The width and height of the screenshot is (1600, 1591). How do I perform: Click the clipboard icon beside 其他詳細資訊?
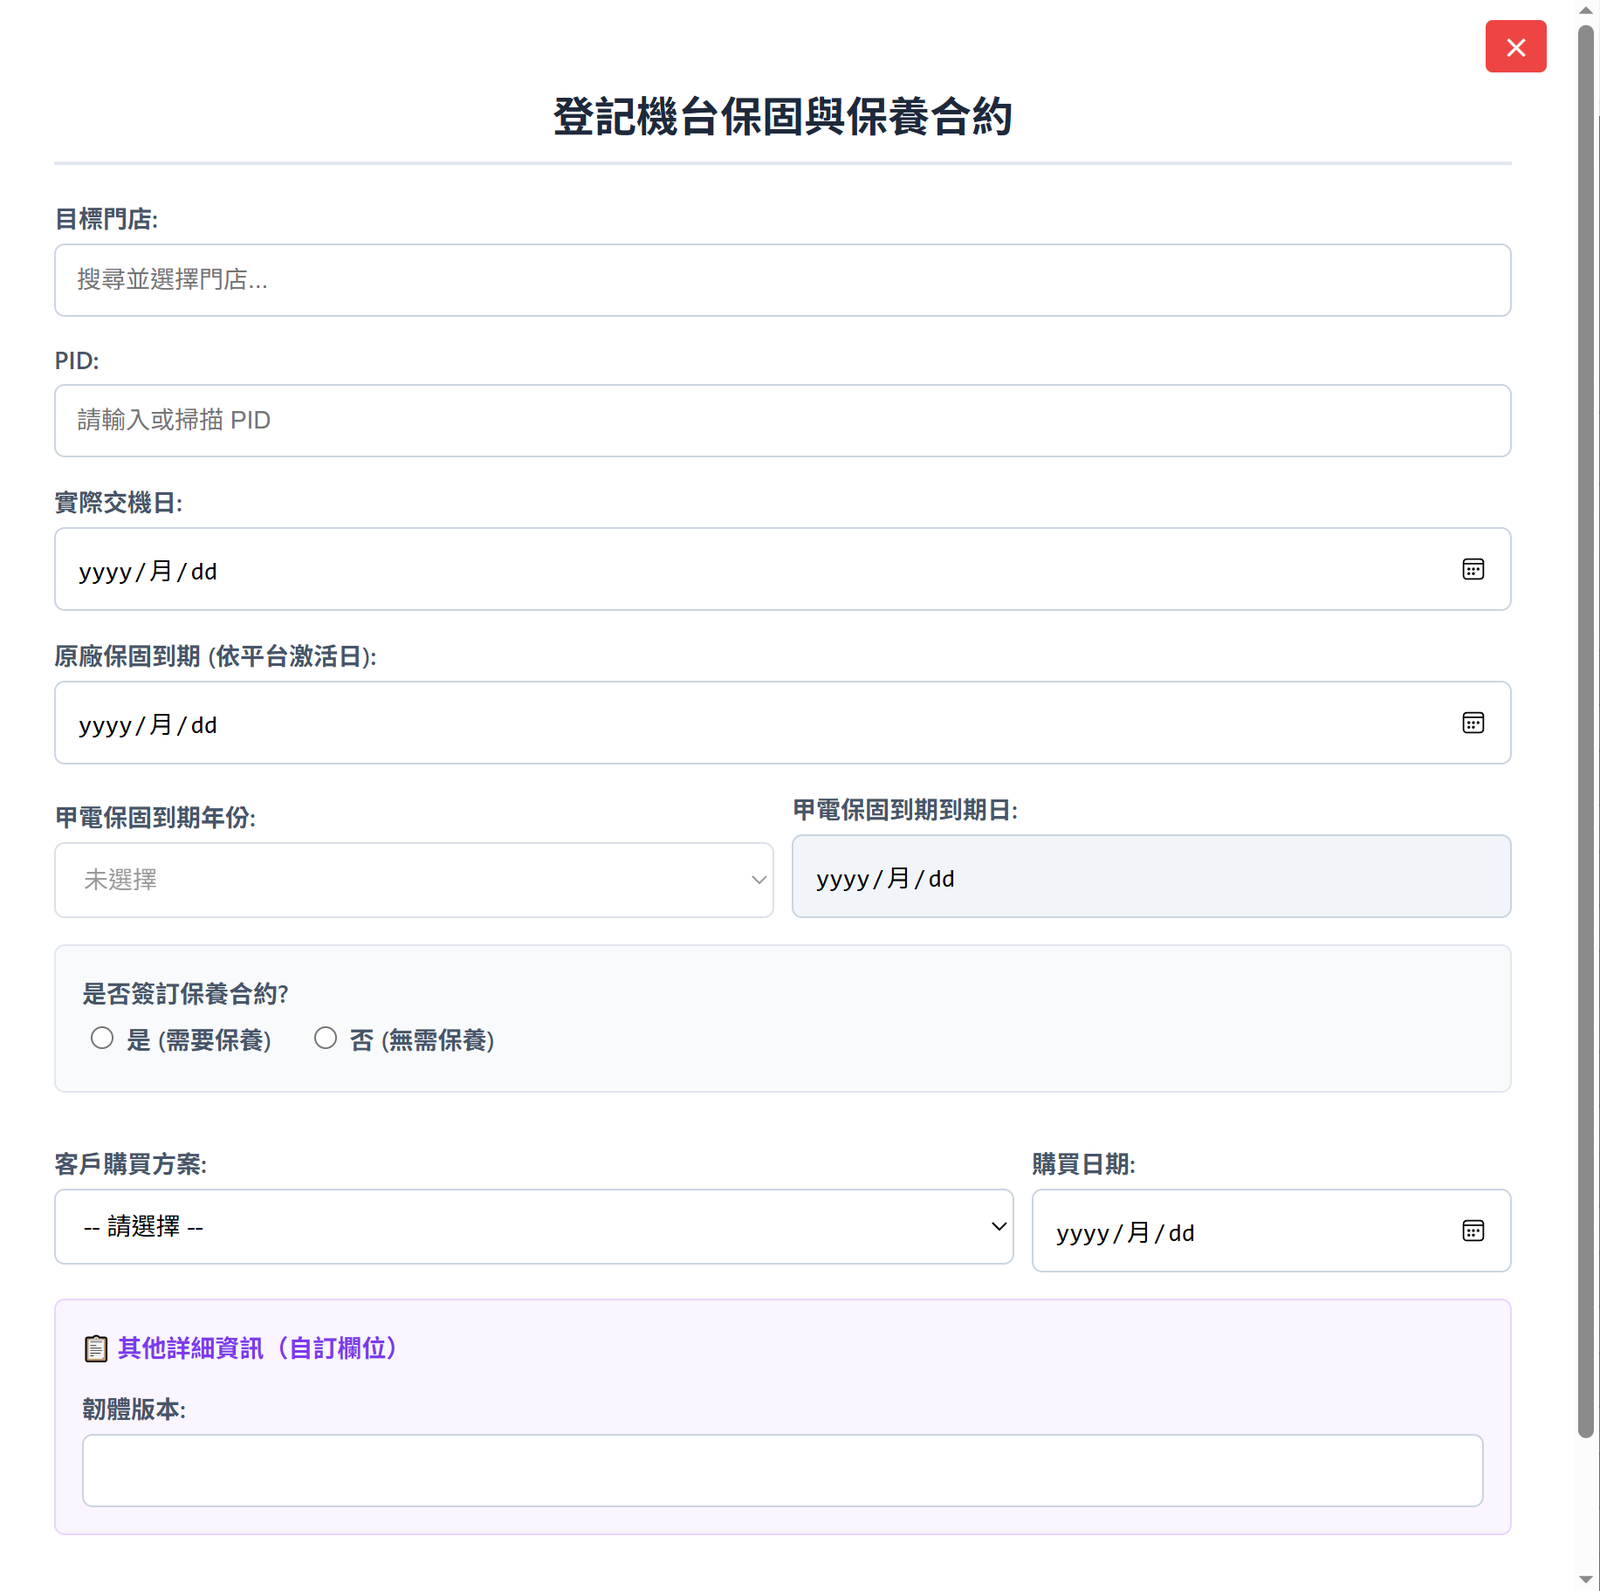pos(96,1349)
